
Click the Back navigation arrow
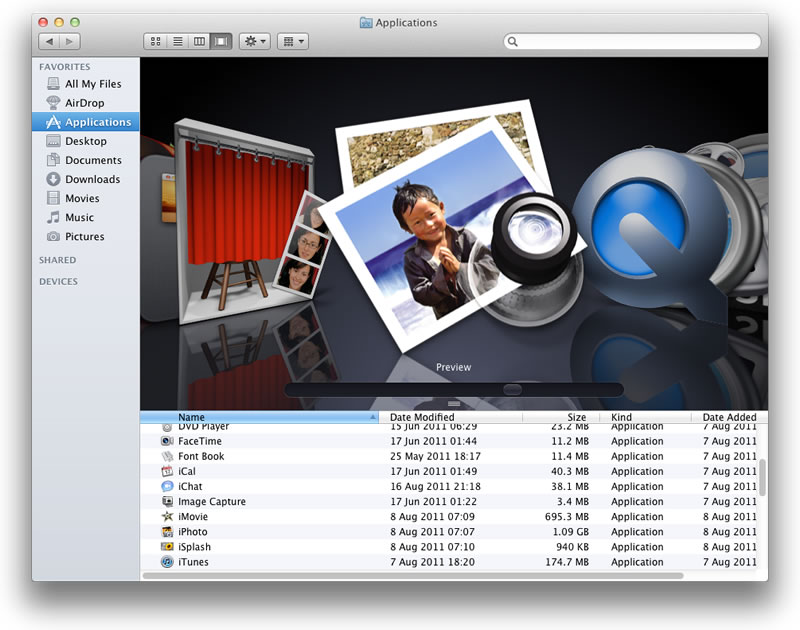pyautogui.click(x=51, y=41)
